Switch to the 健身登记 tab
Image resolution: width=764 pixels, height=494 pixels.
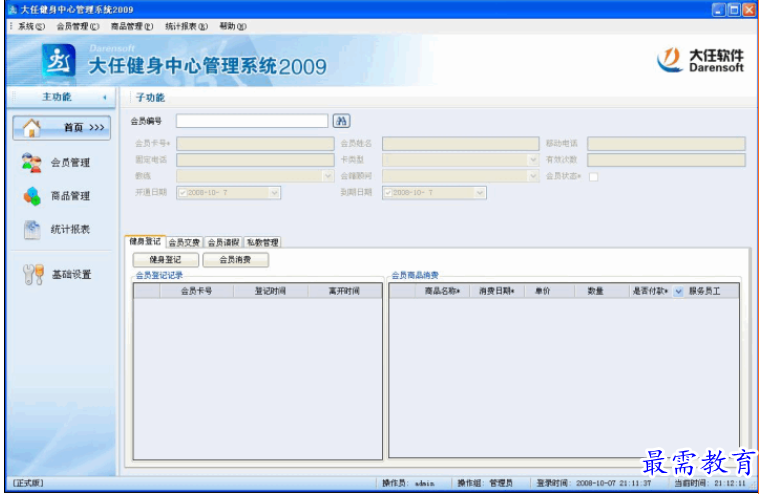[145, 241]
